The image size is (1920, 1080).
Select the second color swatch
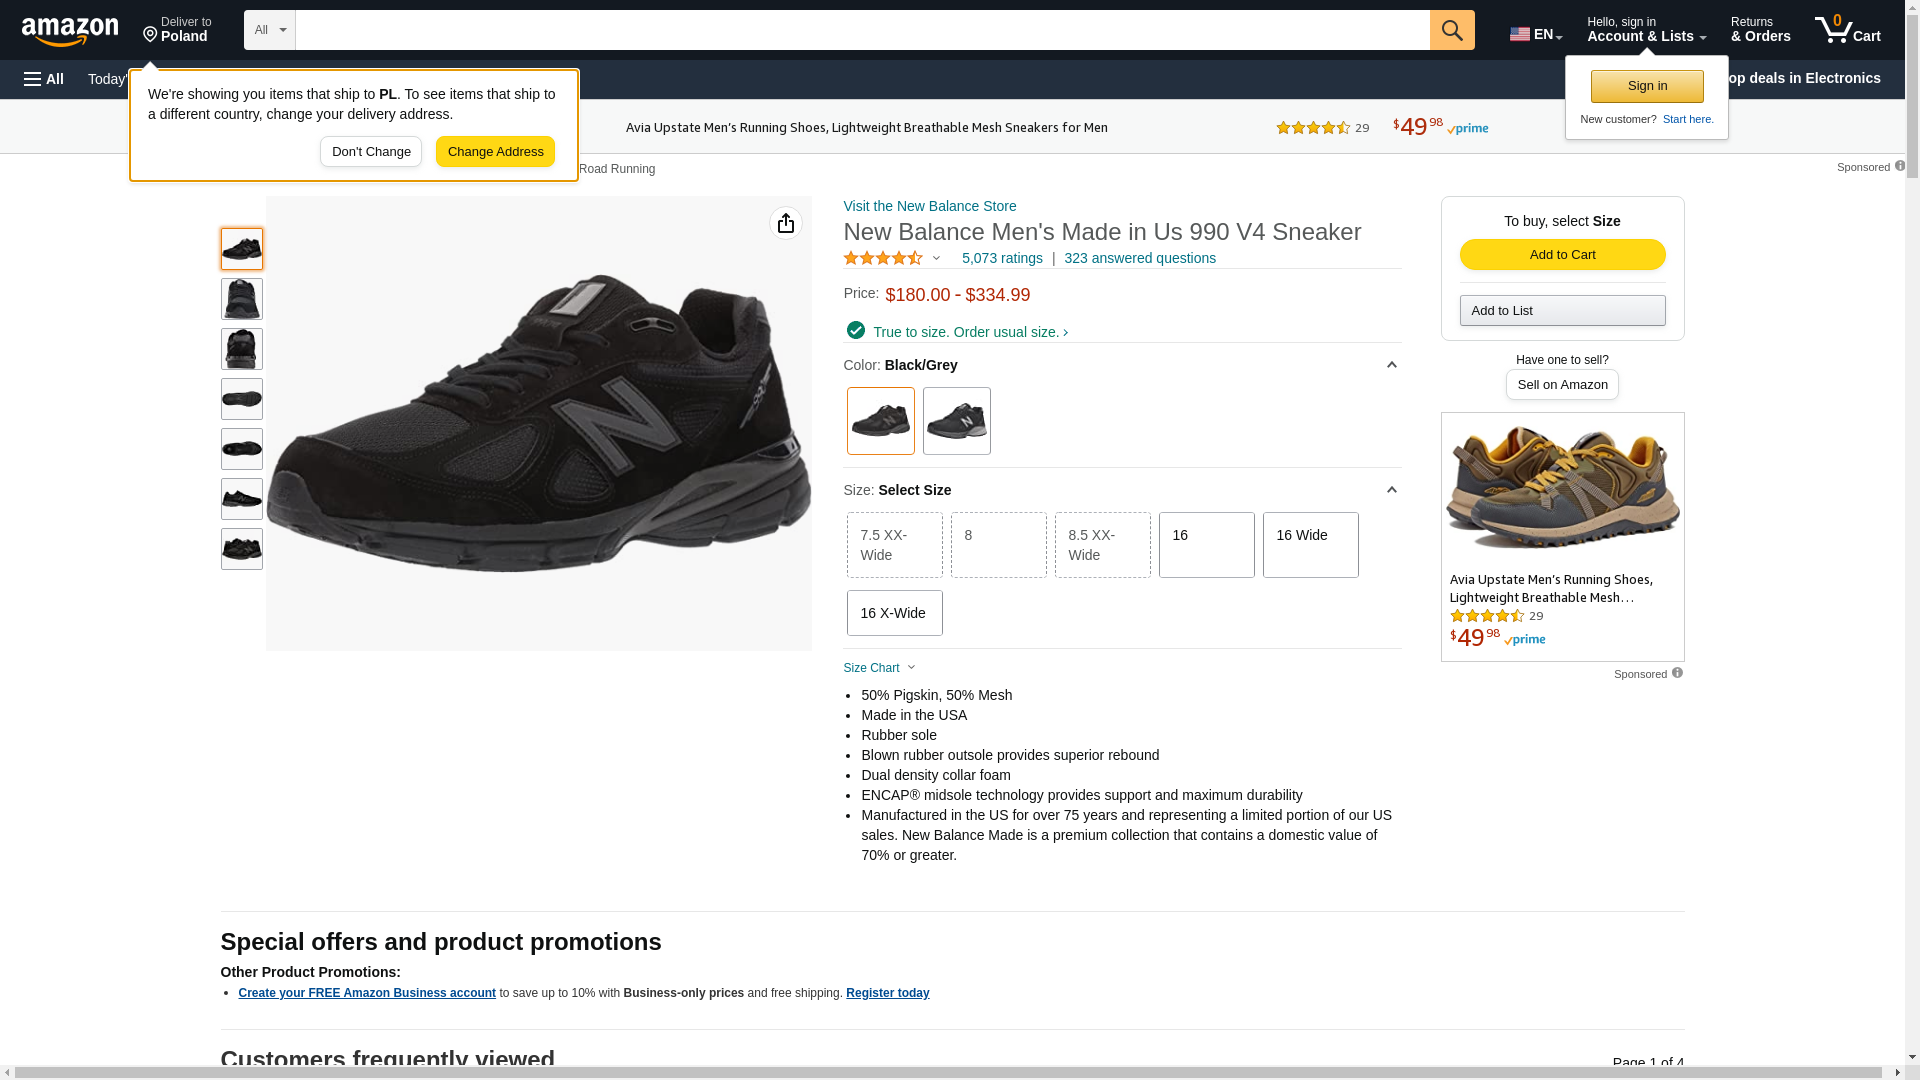[x=956, y=421]
